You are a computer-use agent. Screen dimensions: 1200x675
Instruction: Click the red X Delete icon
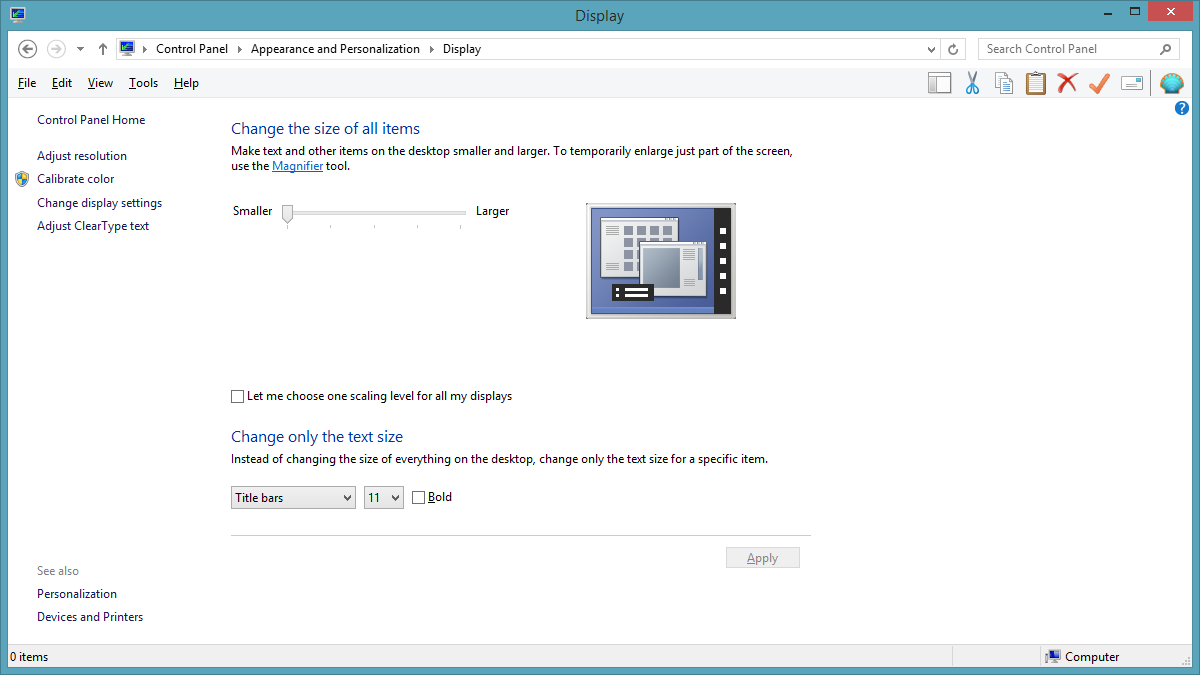pos(1067,83)
